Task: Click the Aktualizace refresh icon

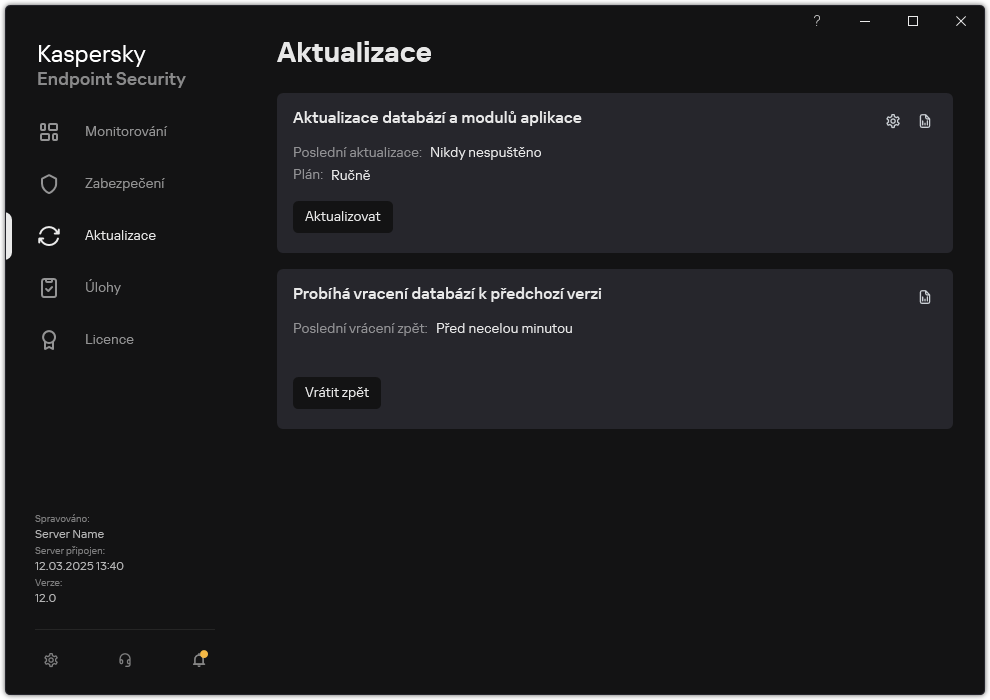Action: [48, 235]
